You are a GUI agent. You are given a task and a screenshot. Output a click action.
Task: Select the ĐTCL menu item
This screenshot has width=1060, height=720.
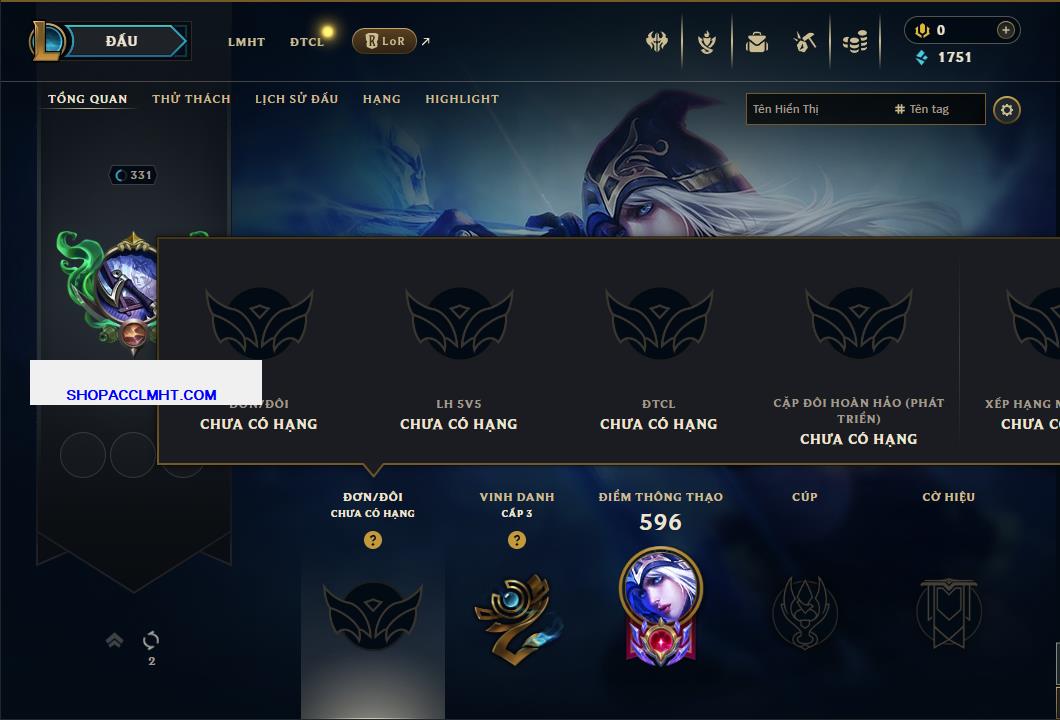click(x=307, y=42)
